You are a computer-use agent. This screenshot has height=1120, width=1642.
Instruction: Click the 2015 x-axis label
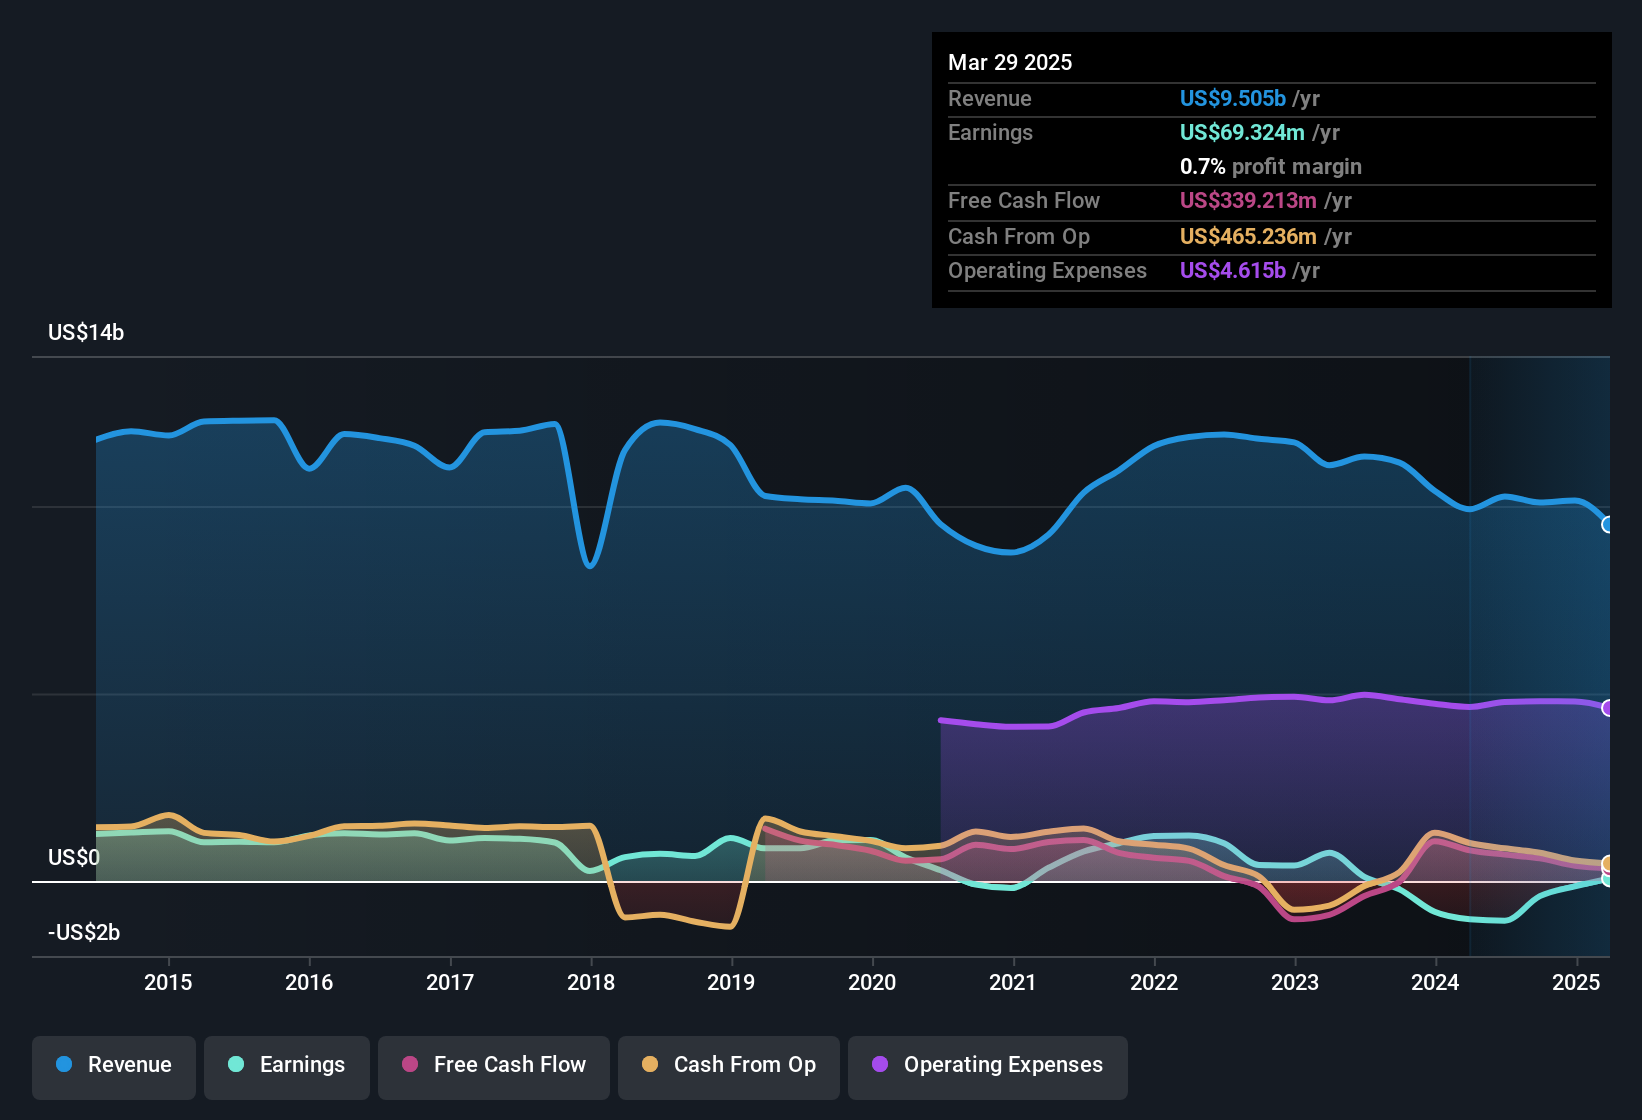[168, 983]
